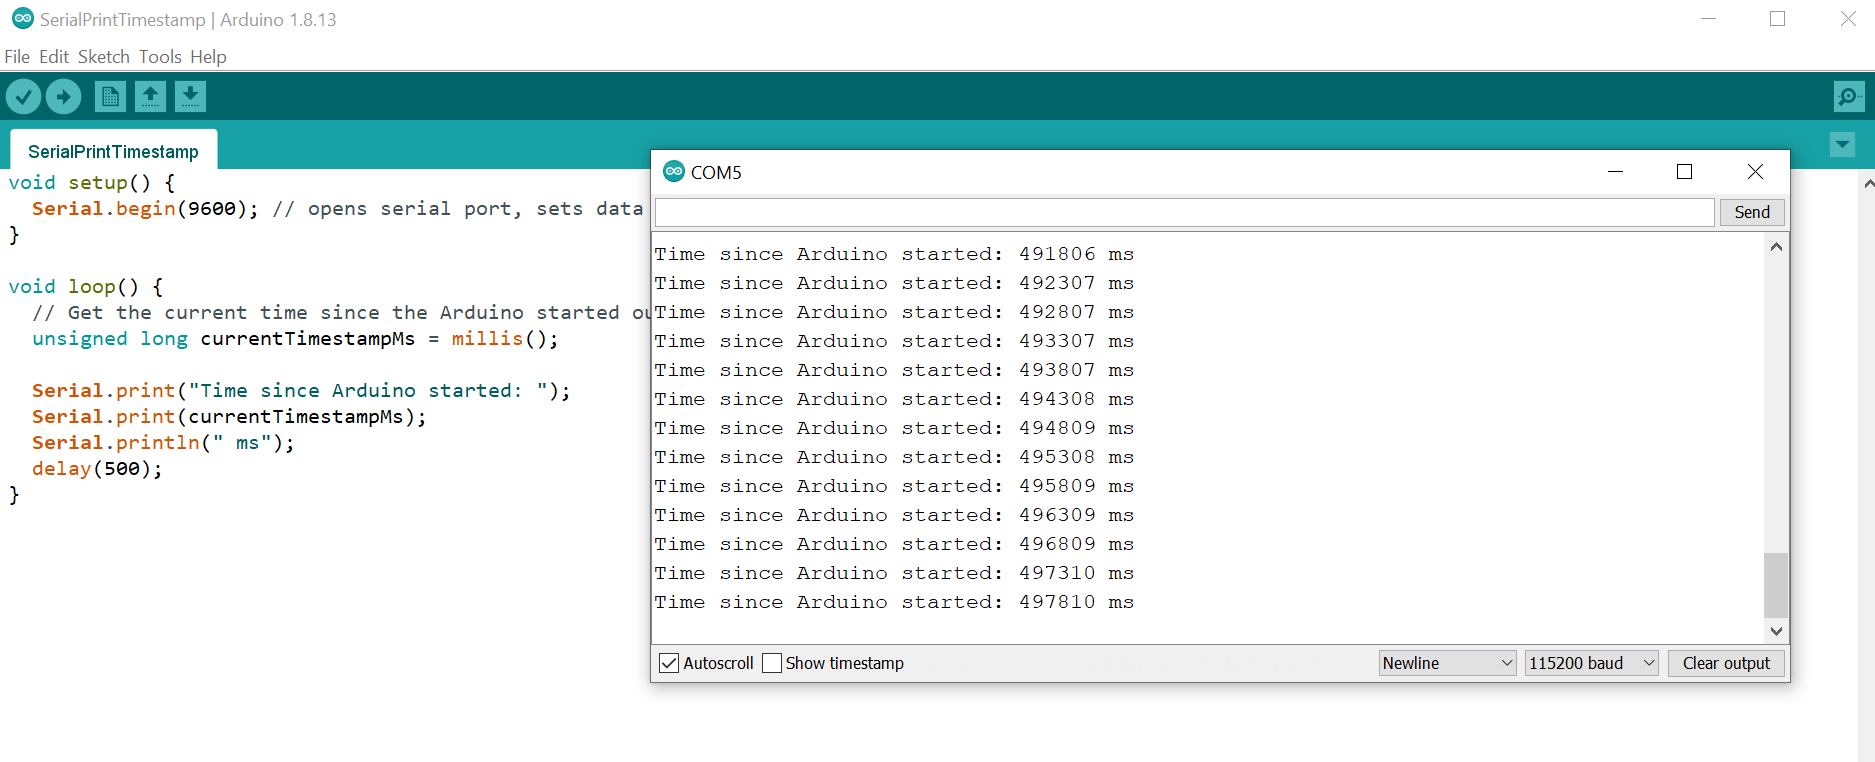Click the editor scroll-up arrow
The height and width of the screenshot is (762, 1875).
point(1867,184)
